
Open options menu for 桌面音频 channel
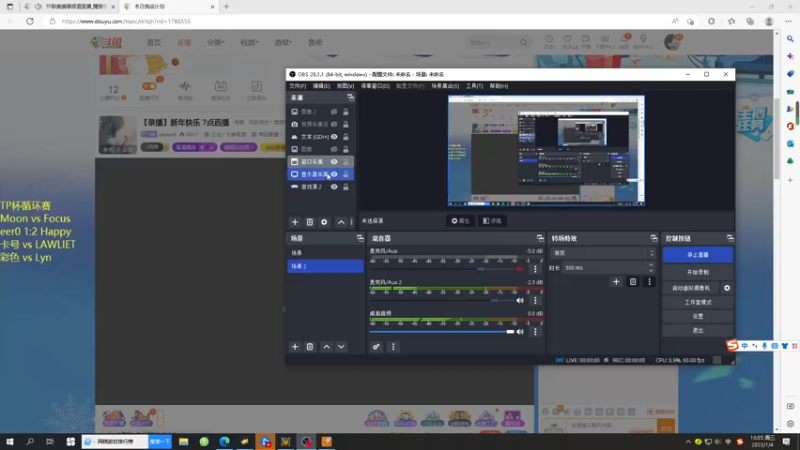coord(535,332)
